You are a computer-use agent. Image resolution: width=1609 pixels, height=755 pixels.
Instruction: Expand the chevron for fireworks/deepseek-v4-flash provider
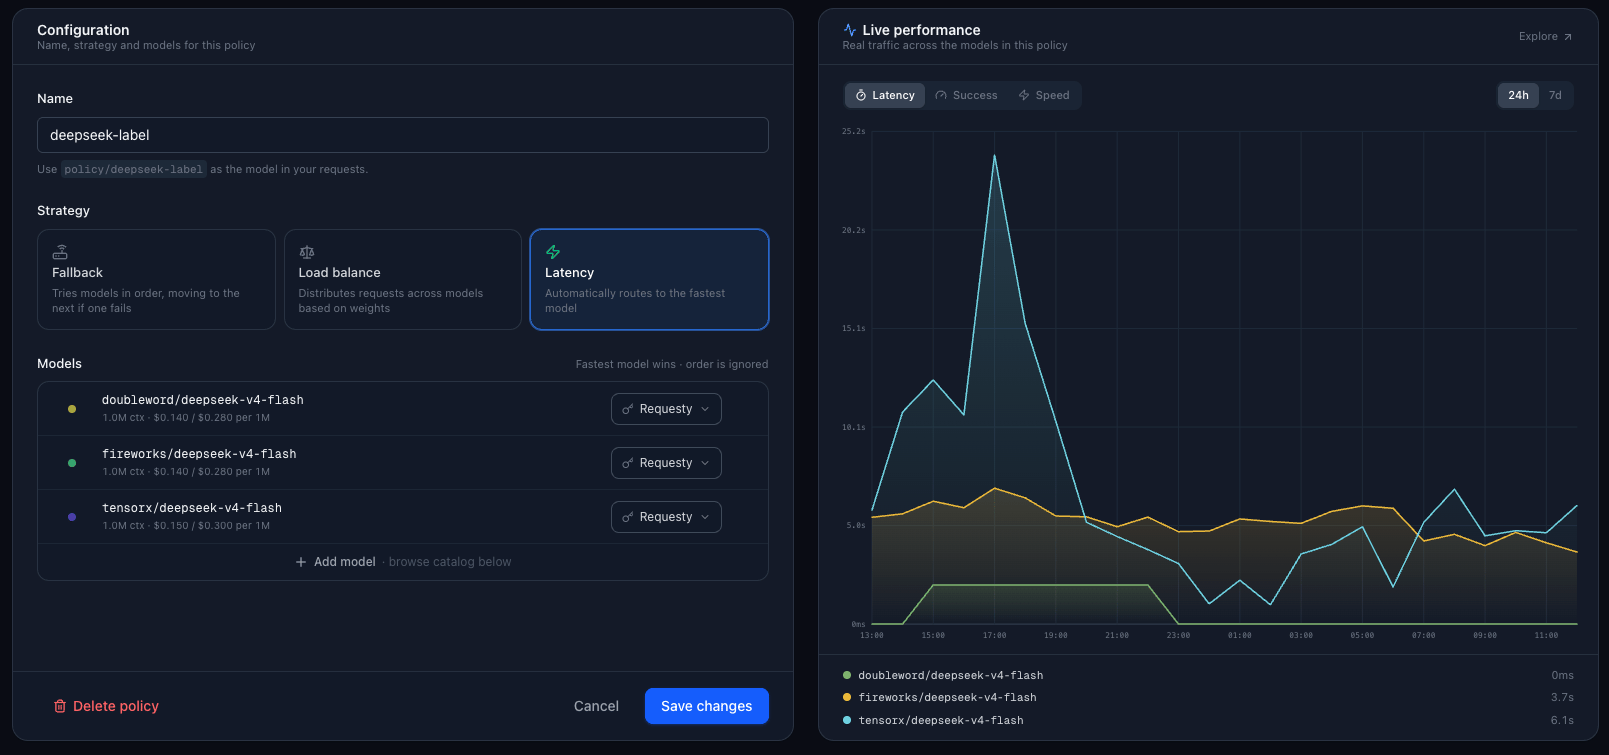pyautogui.click(x=705, y=463)
